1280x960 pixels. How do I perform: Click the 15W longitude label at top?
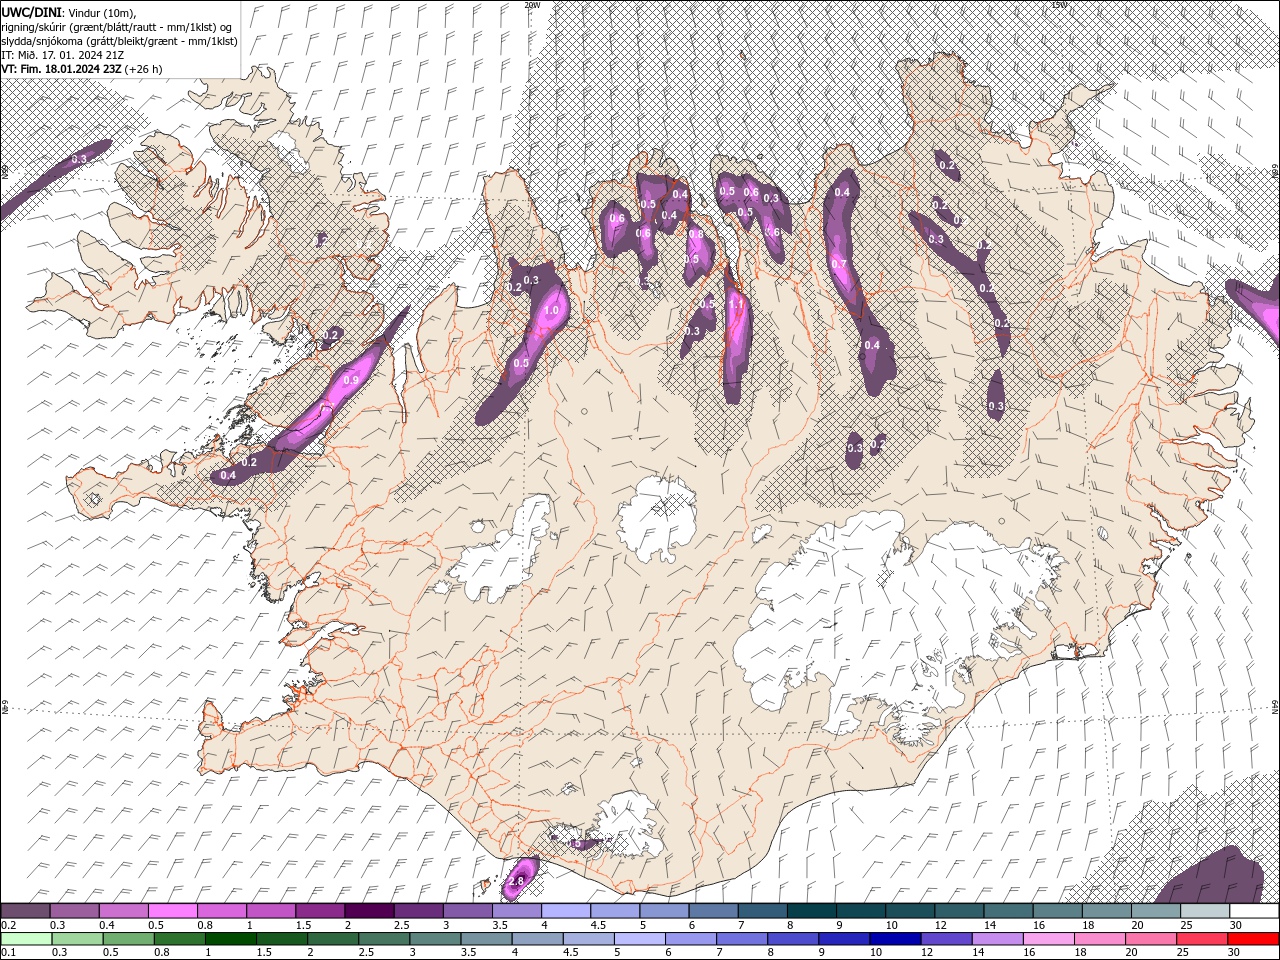(1059, 5)
